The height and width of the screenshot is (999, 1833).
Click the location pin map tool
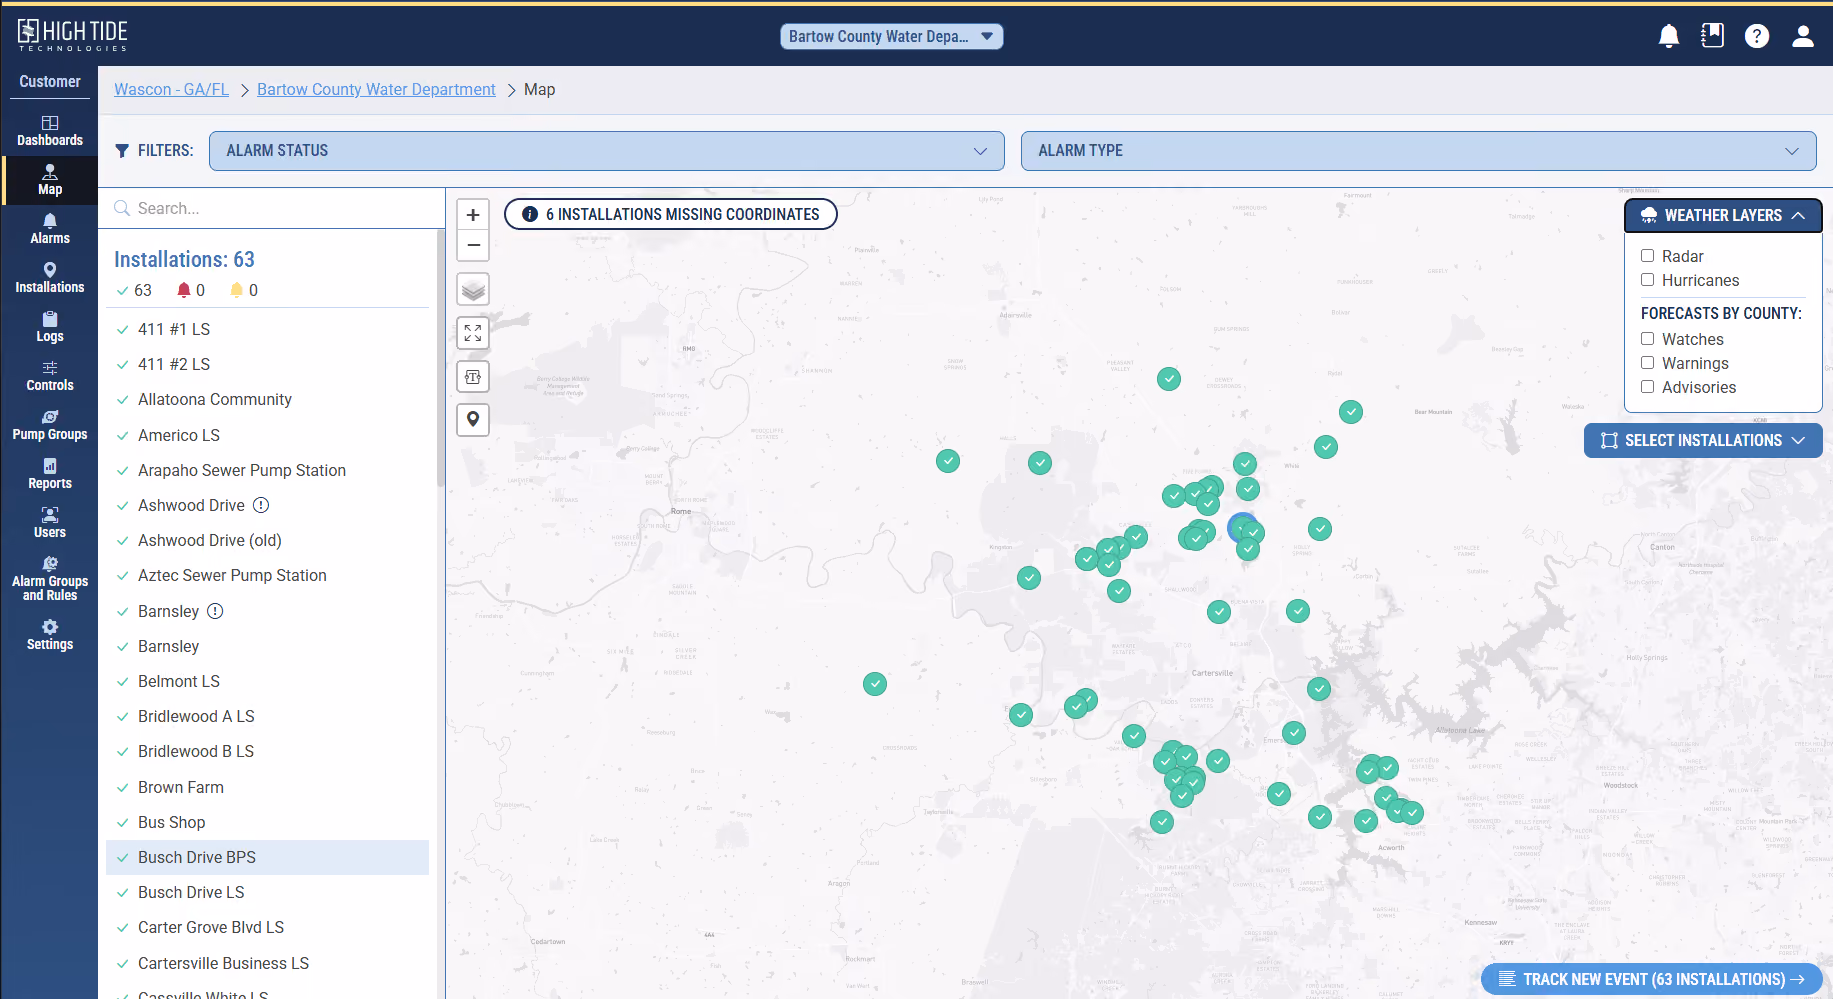[x=473, y=420]
